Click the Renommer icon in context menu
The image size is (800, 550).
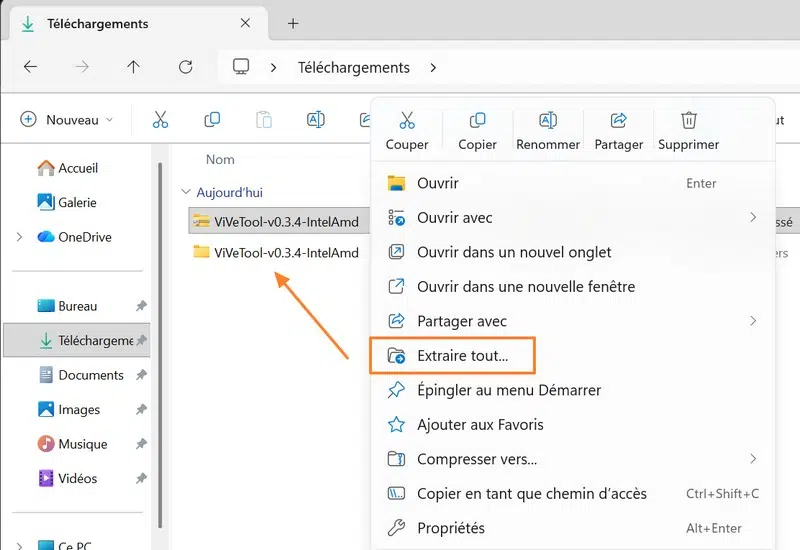point(548,121)
